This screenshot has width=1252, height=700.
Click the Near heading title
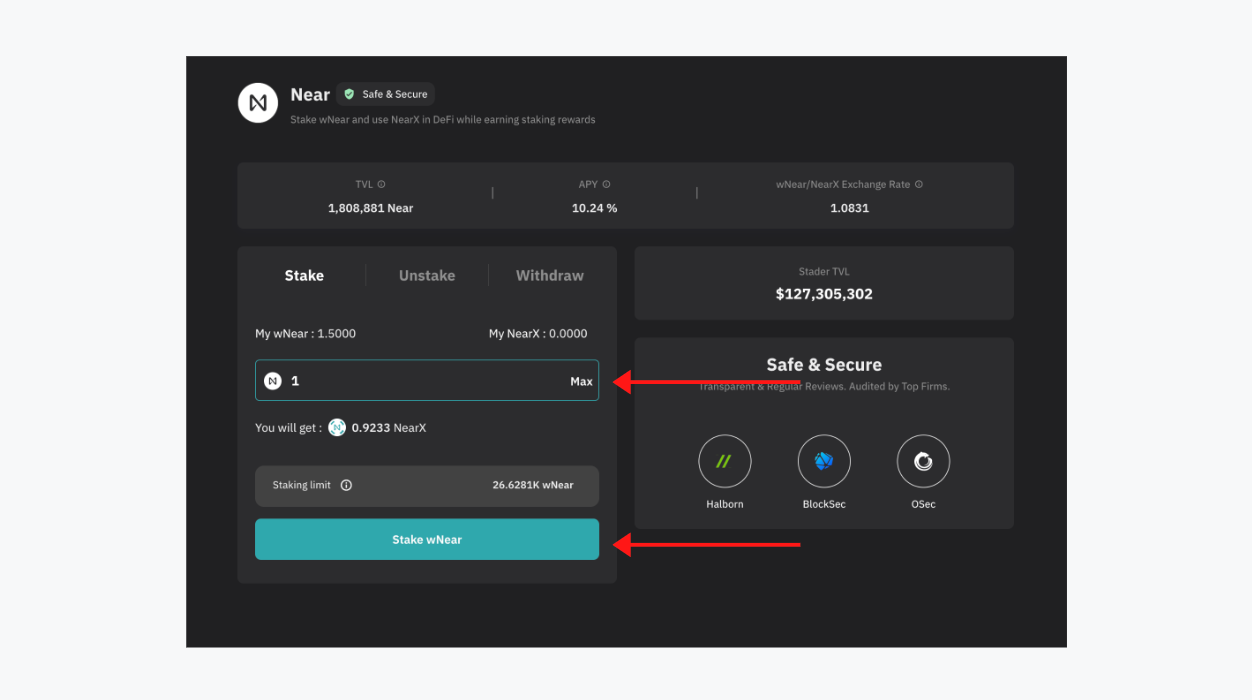click(x=310, y=95)
